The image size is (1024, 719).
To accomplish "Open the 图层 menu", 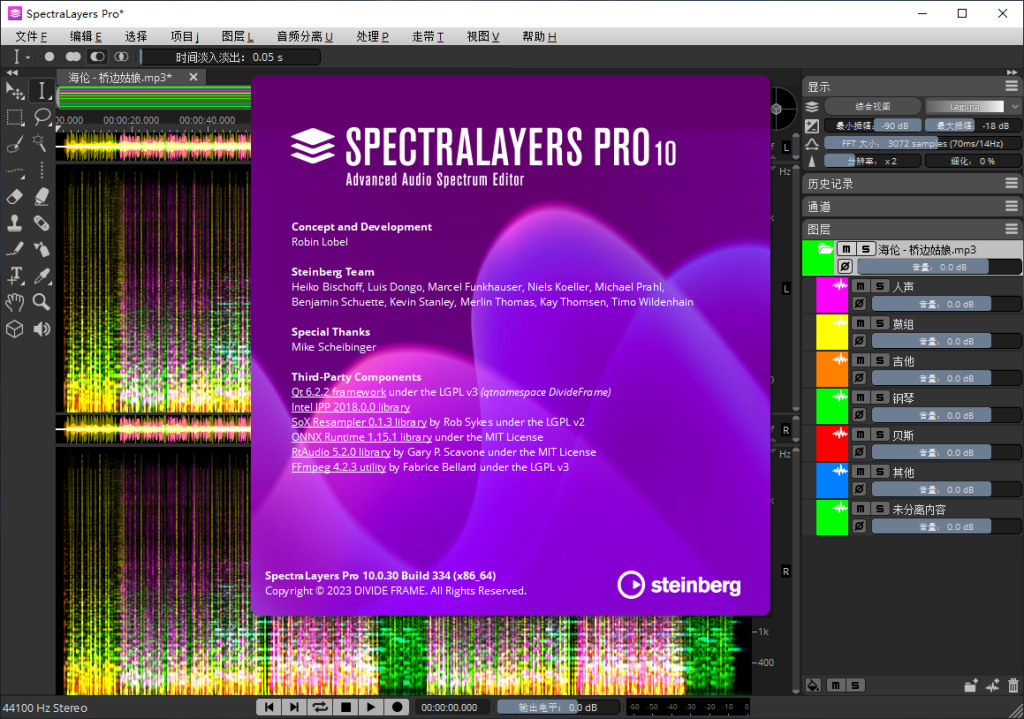I will [x=237, y=37].
